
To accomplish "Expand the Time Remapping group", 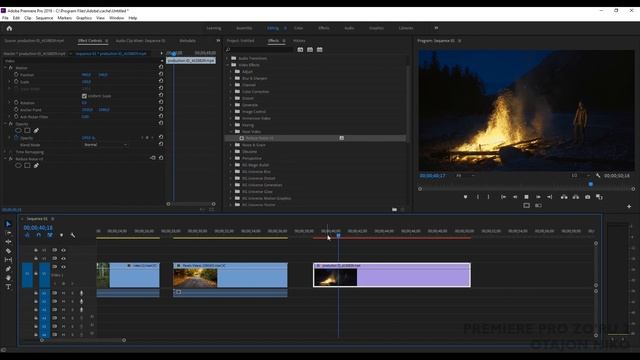I will (x=6, y=152).
